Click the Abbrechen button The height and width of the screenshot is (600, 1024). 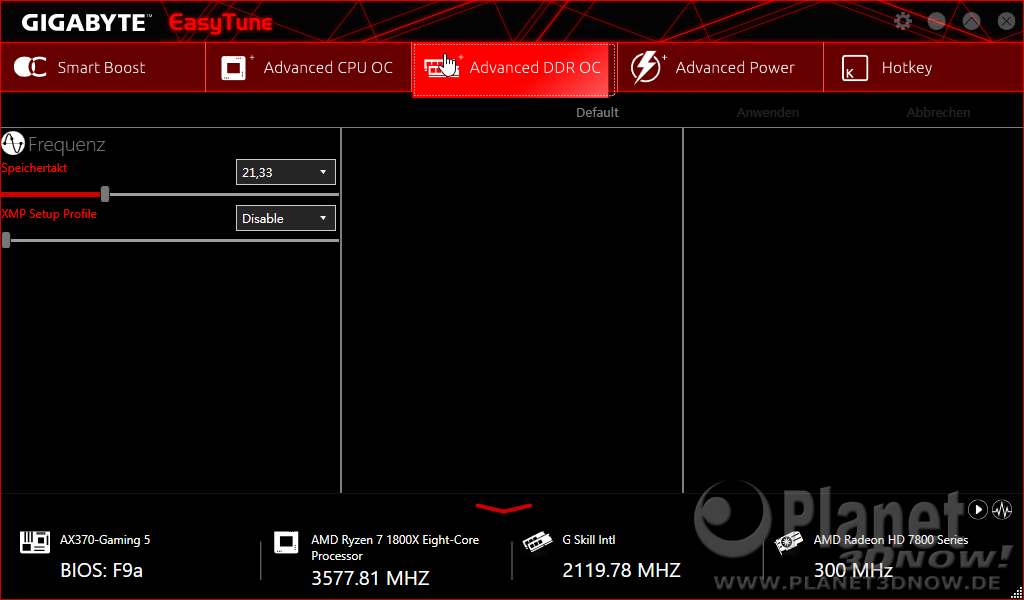pos(938,112)
